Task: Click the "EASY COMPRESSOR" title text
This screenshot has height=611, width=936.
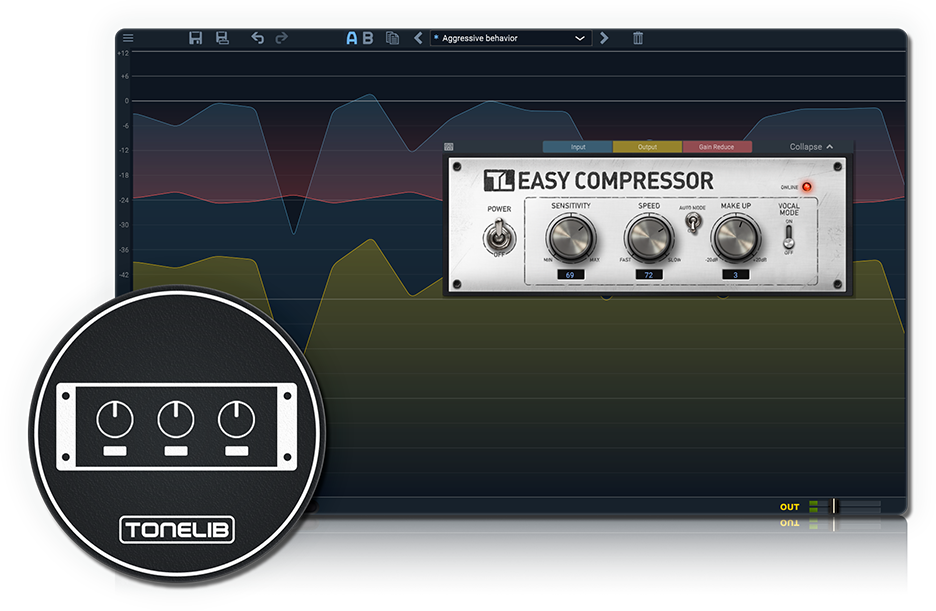Action: 615,181
